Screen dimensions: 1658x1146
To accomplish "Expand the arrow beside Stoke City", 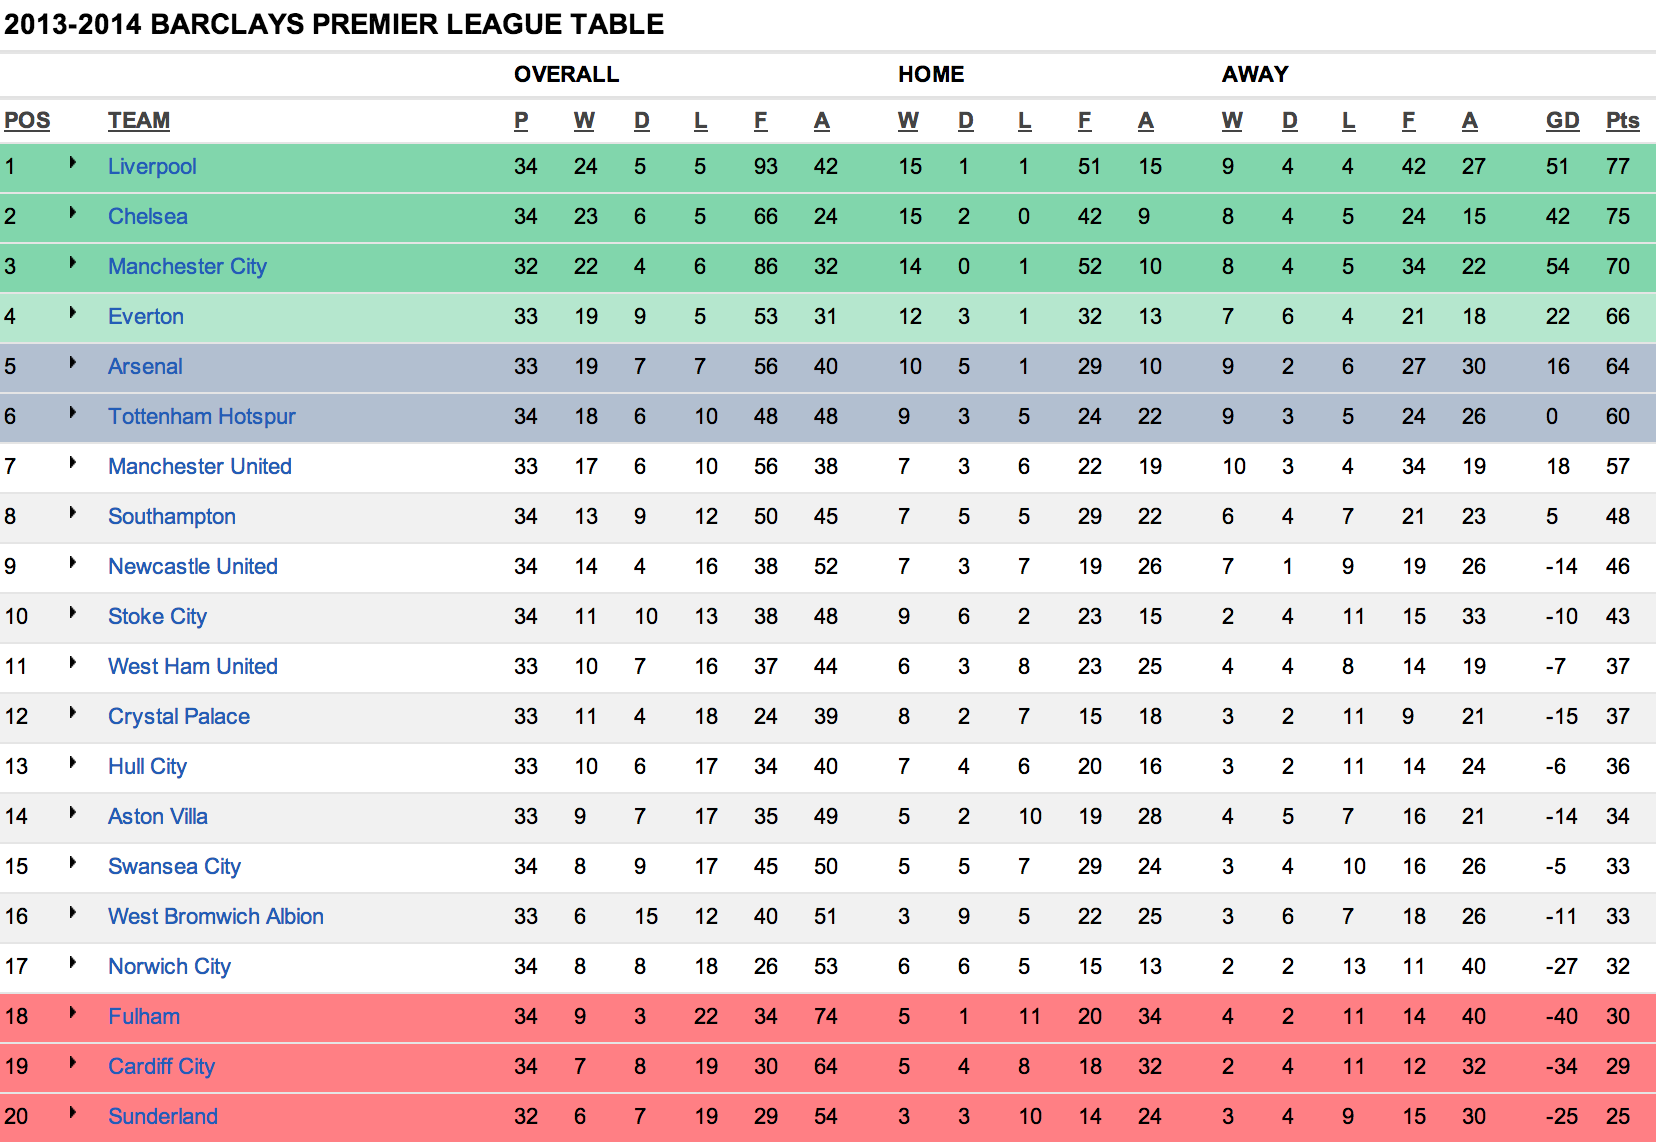I will coord(73,612).
